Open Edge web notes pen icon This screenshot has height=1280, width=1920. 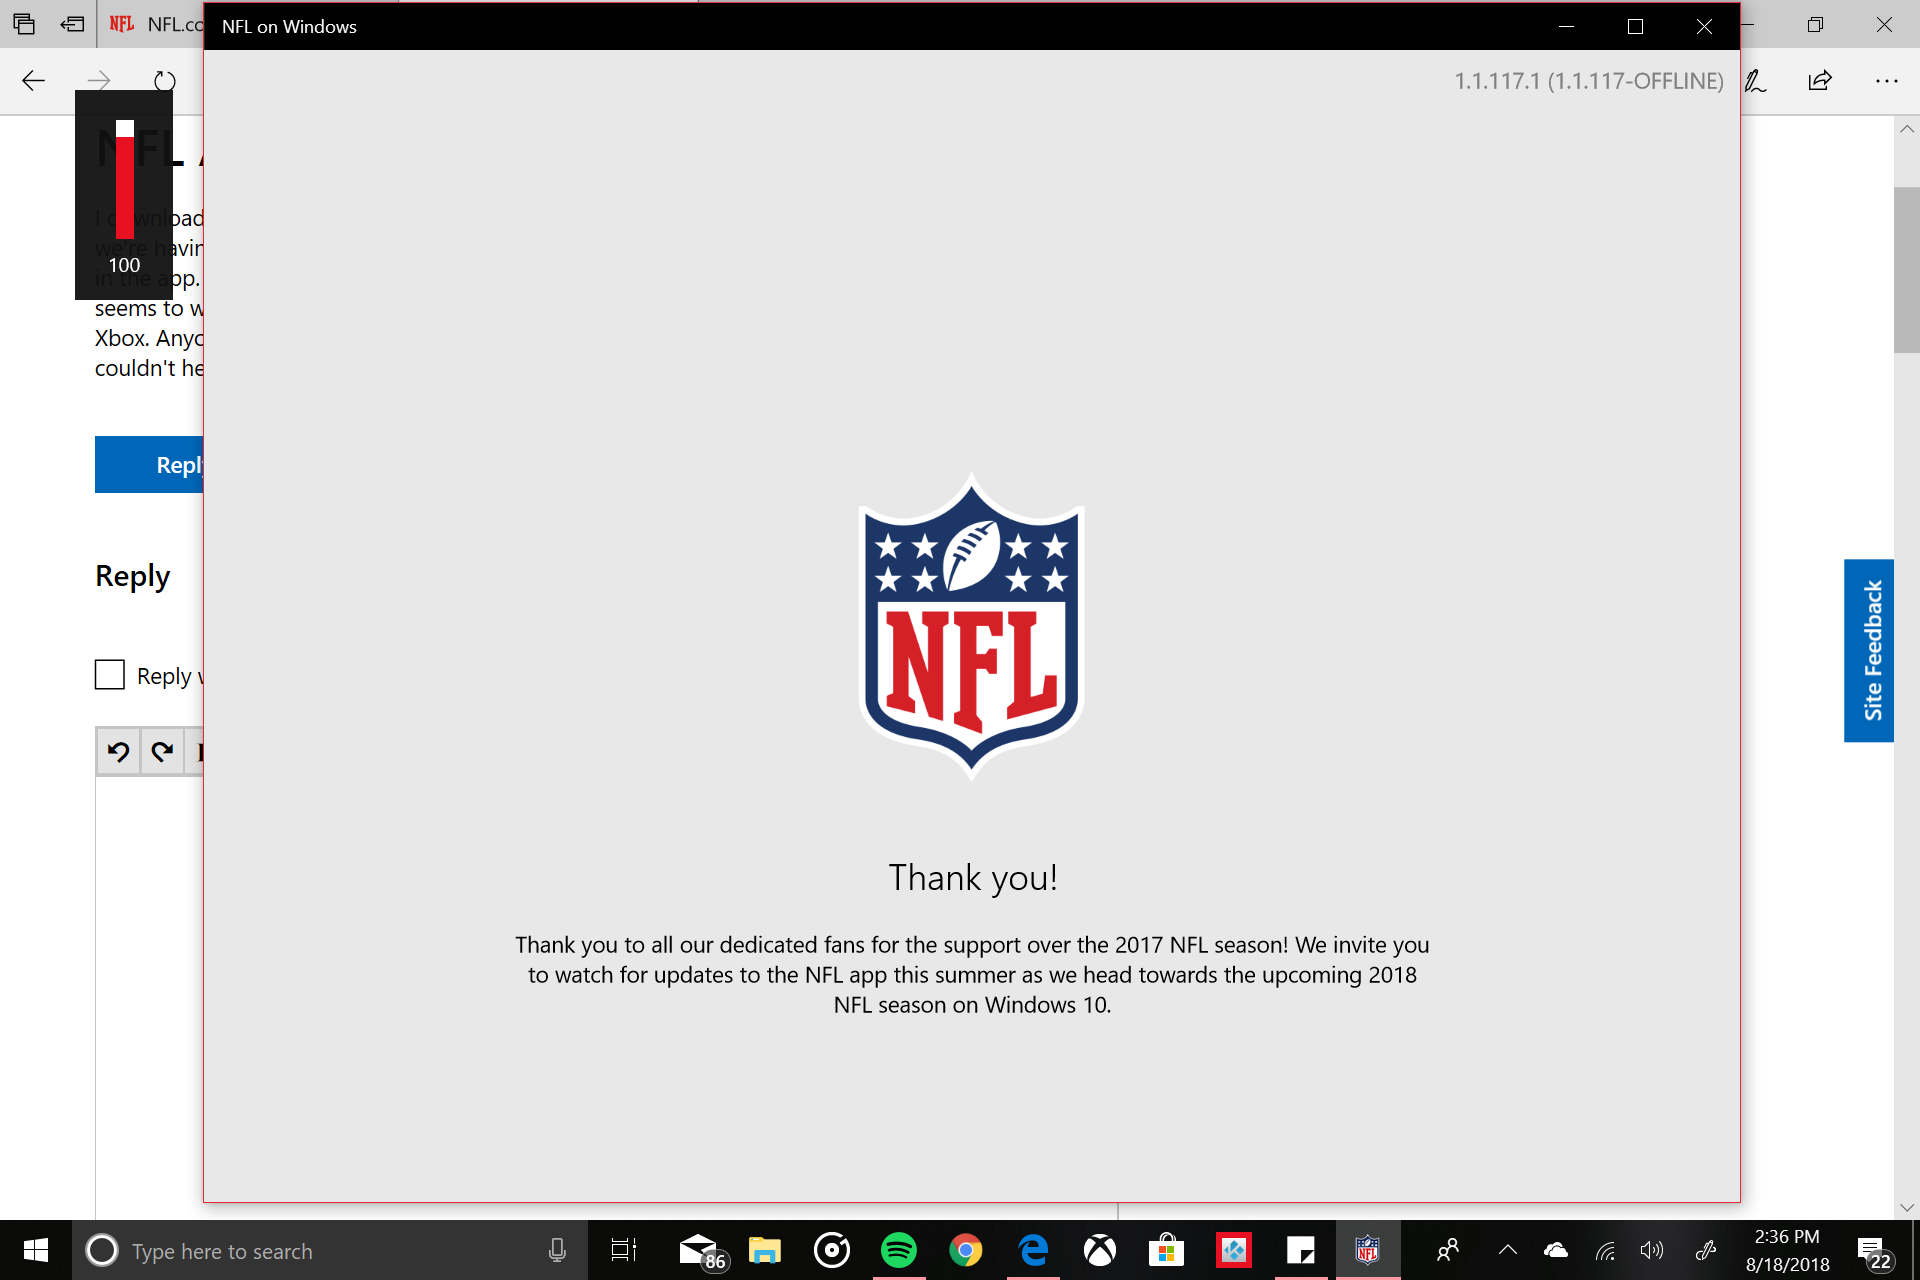point(1755,81)
